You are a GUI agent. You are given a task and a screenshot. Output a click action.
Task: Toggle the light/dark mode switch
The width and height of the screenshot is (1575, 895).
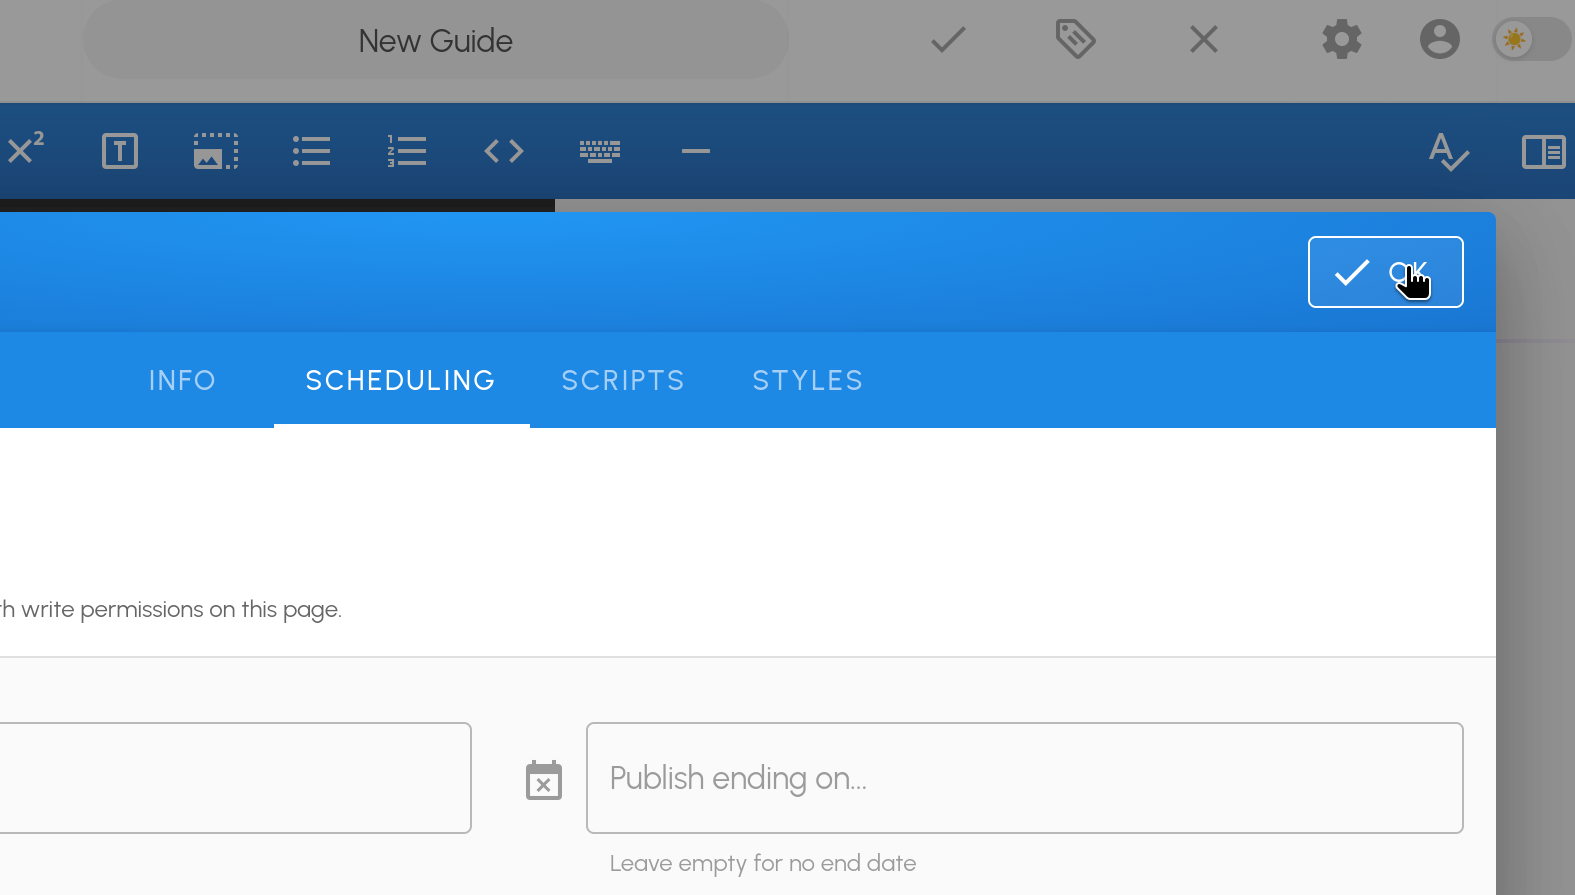click(1532, 40)
